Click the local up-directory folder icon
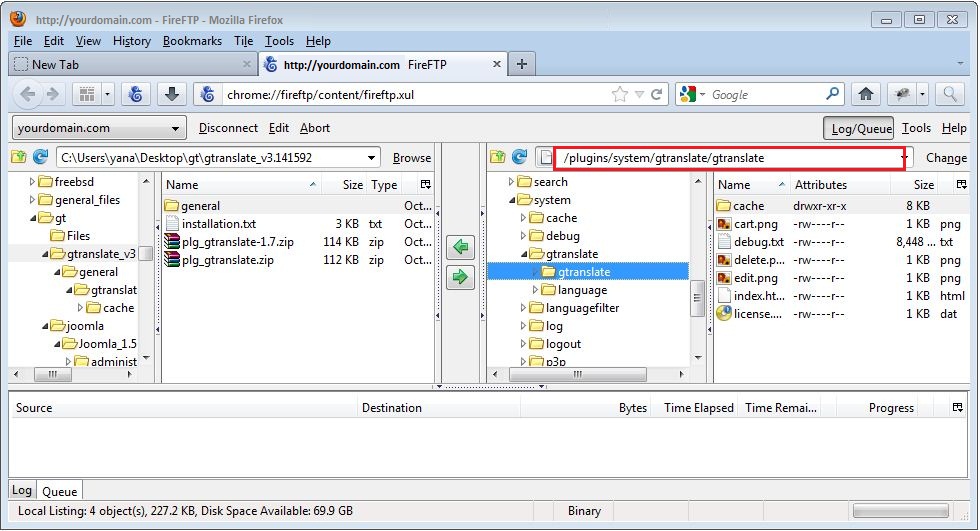980x531 pixels. click(x=19, y=157)
